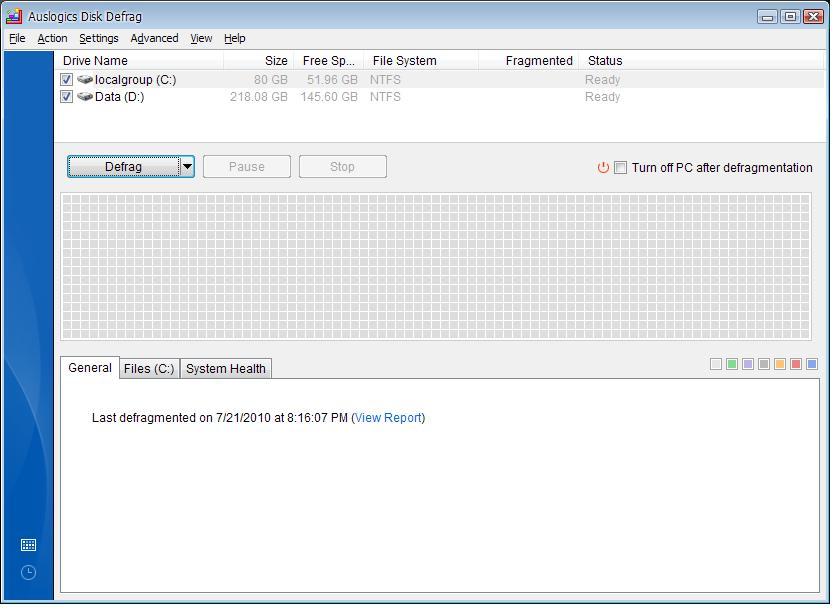Click the Stop button

(x=343, y=166)
